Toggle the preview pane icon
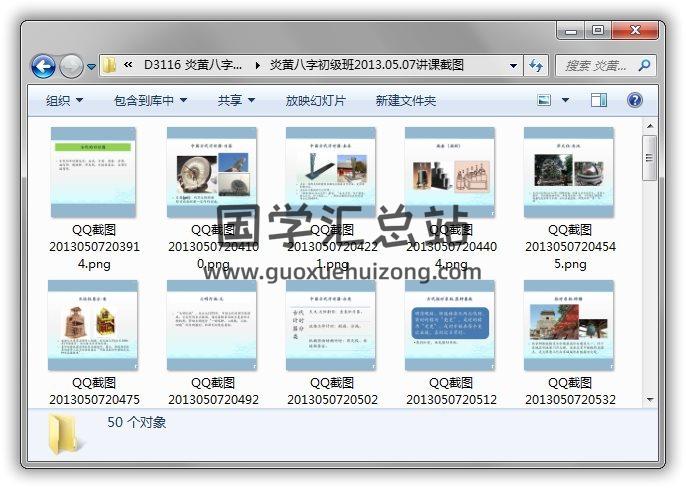686x489 pixels. 599,100
